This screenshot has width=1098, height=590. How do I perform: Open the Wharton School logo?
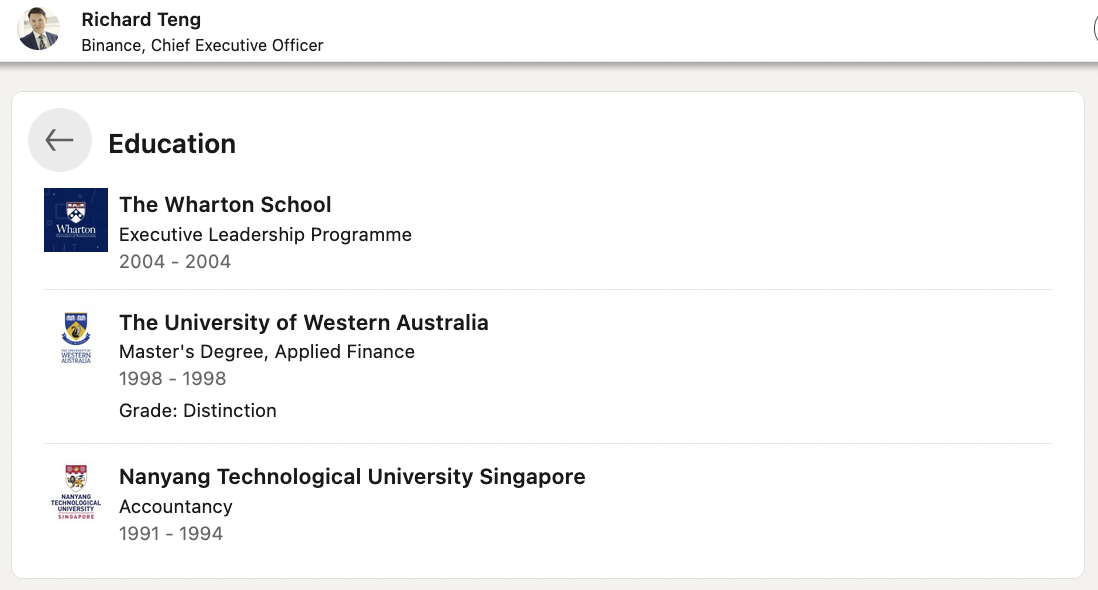(x=76, y=220)
